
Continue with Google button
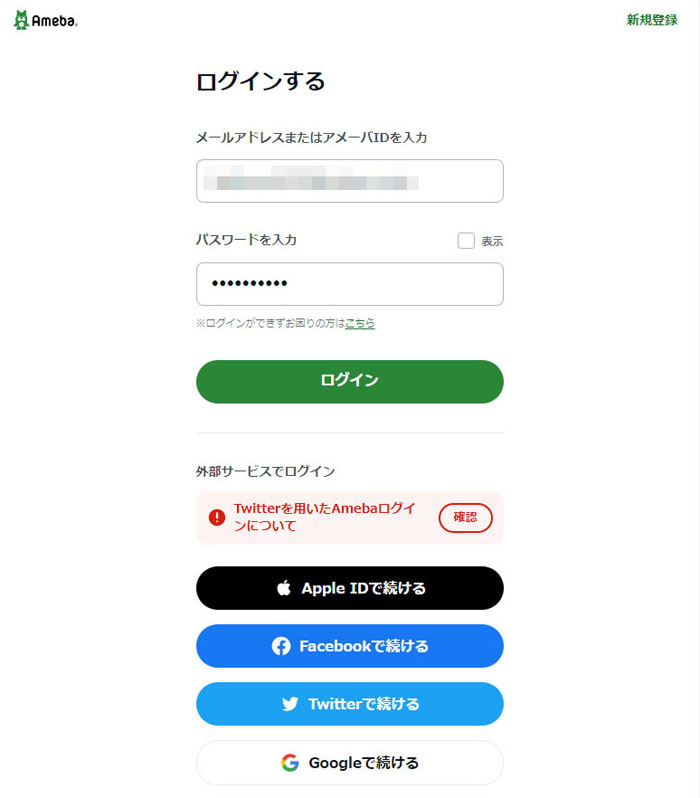350,763
